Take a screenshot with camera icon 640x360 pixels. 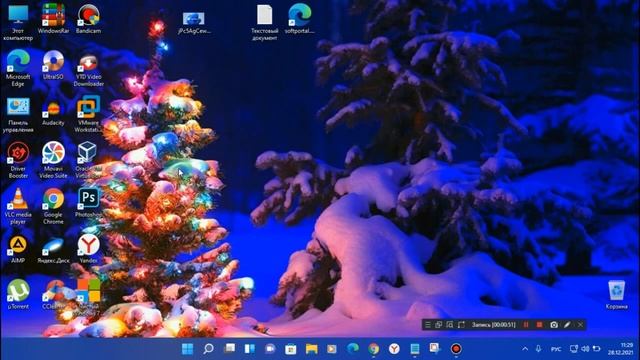(x=554, y=325)
